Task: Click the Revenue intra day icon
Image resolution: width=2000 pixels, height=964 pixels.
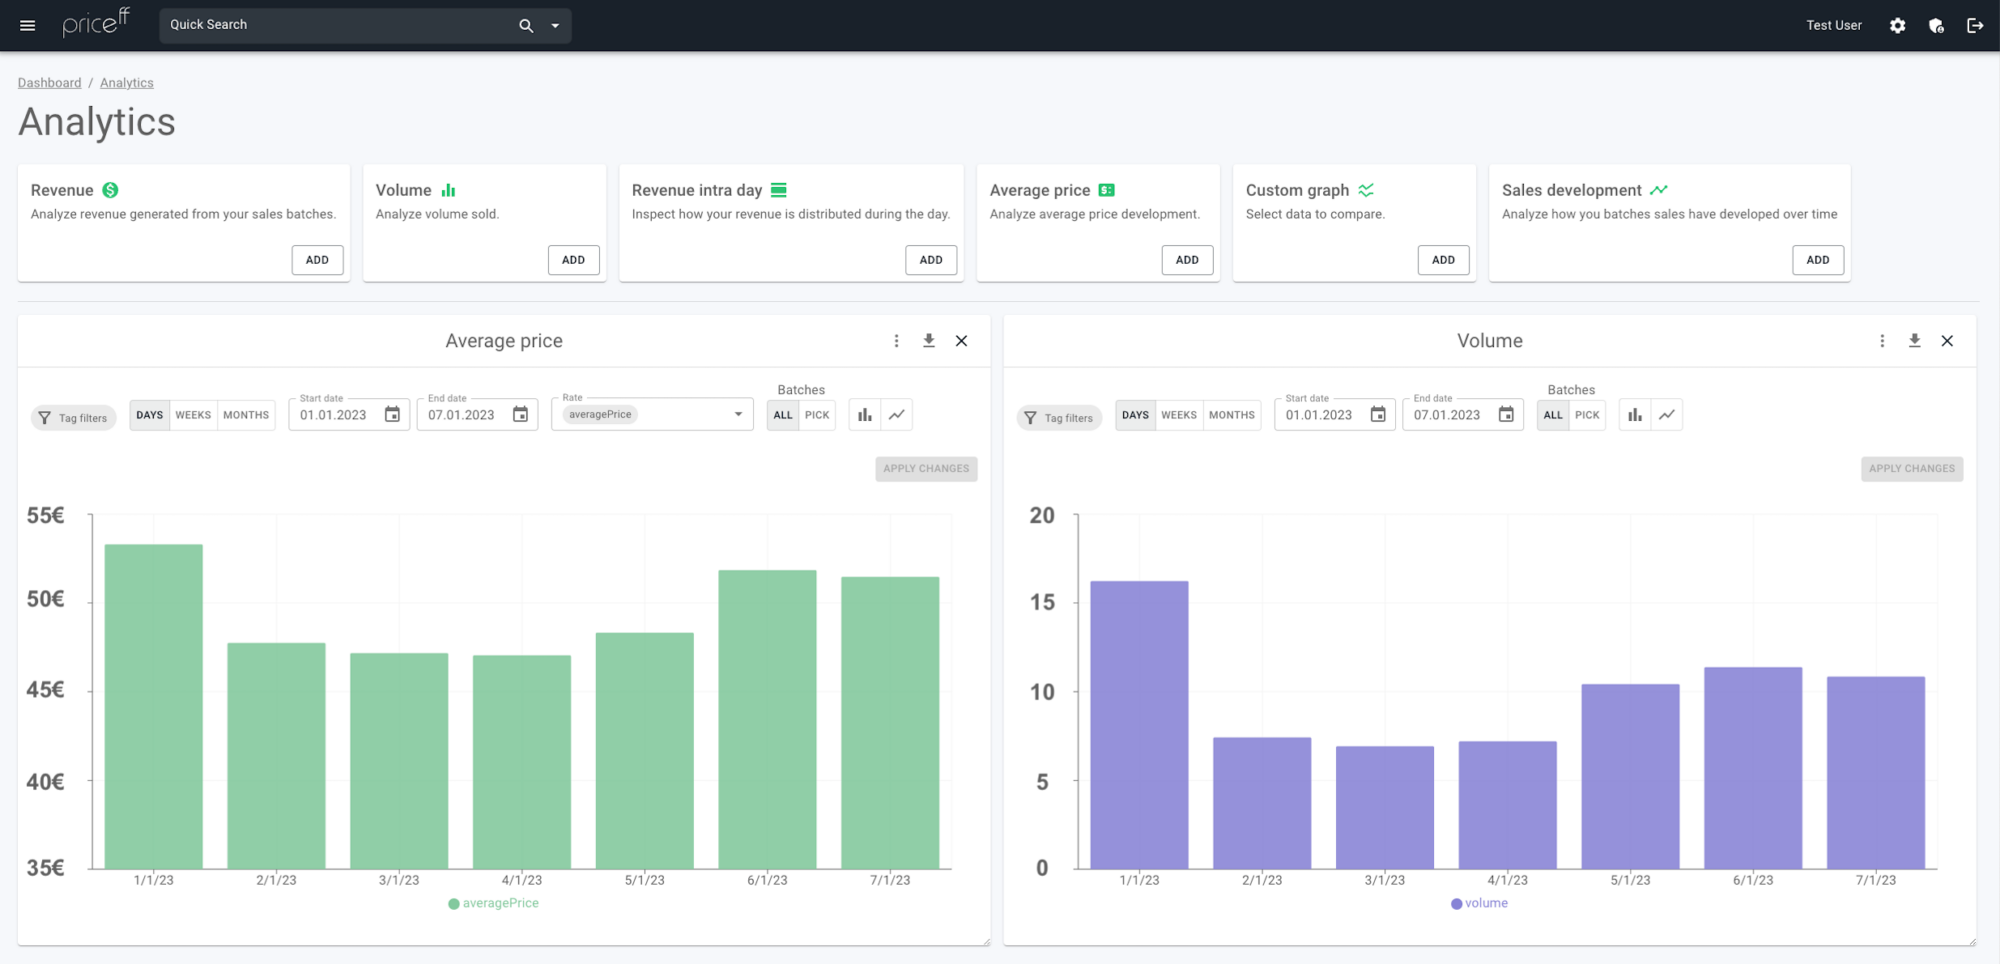Action: click(779, 190)
